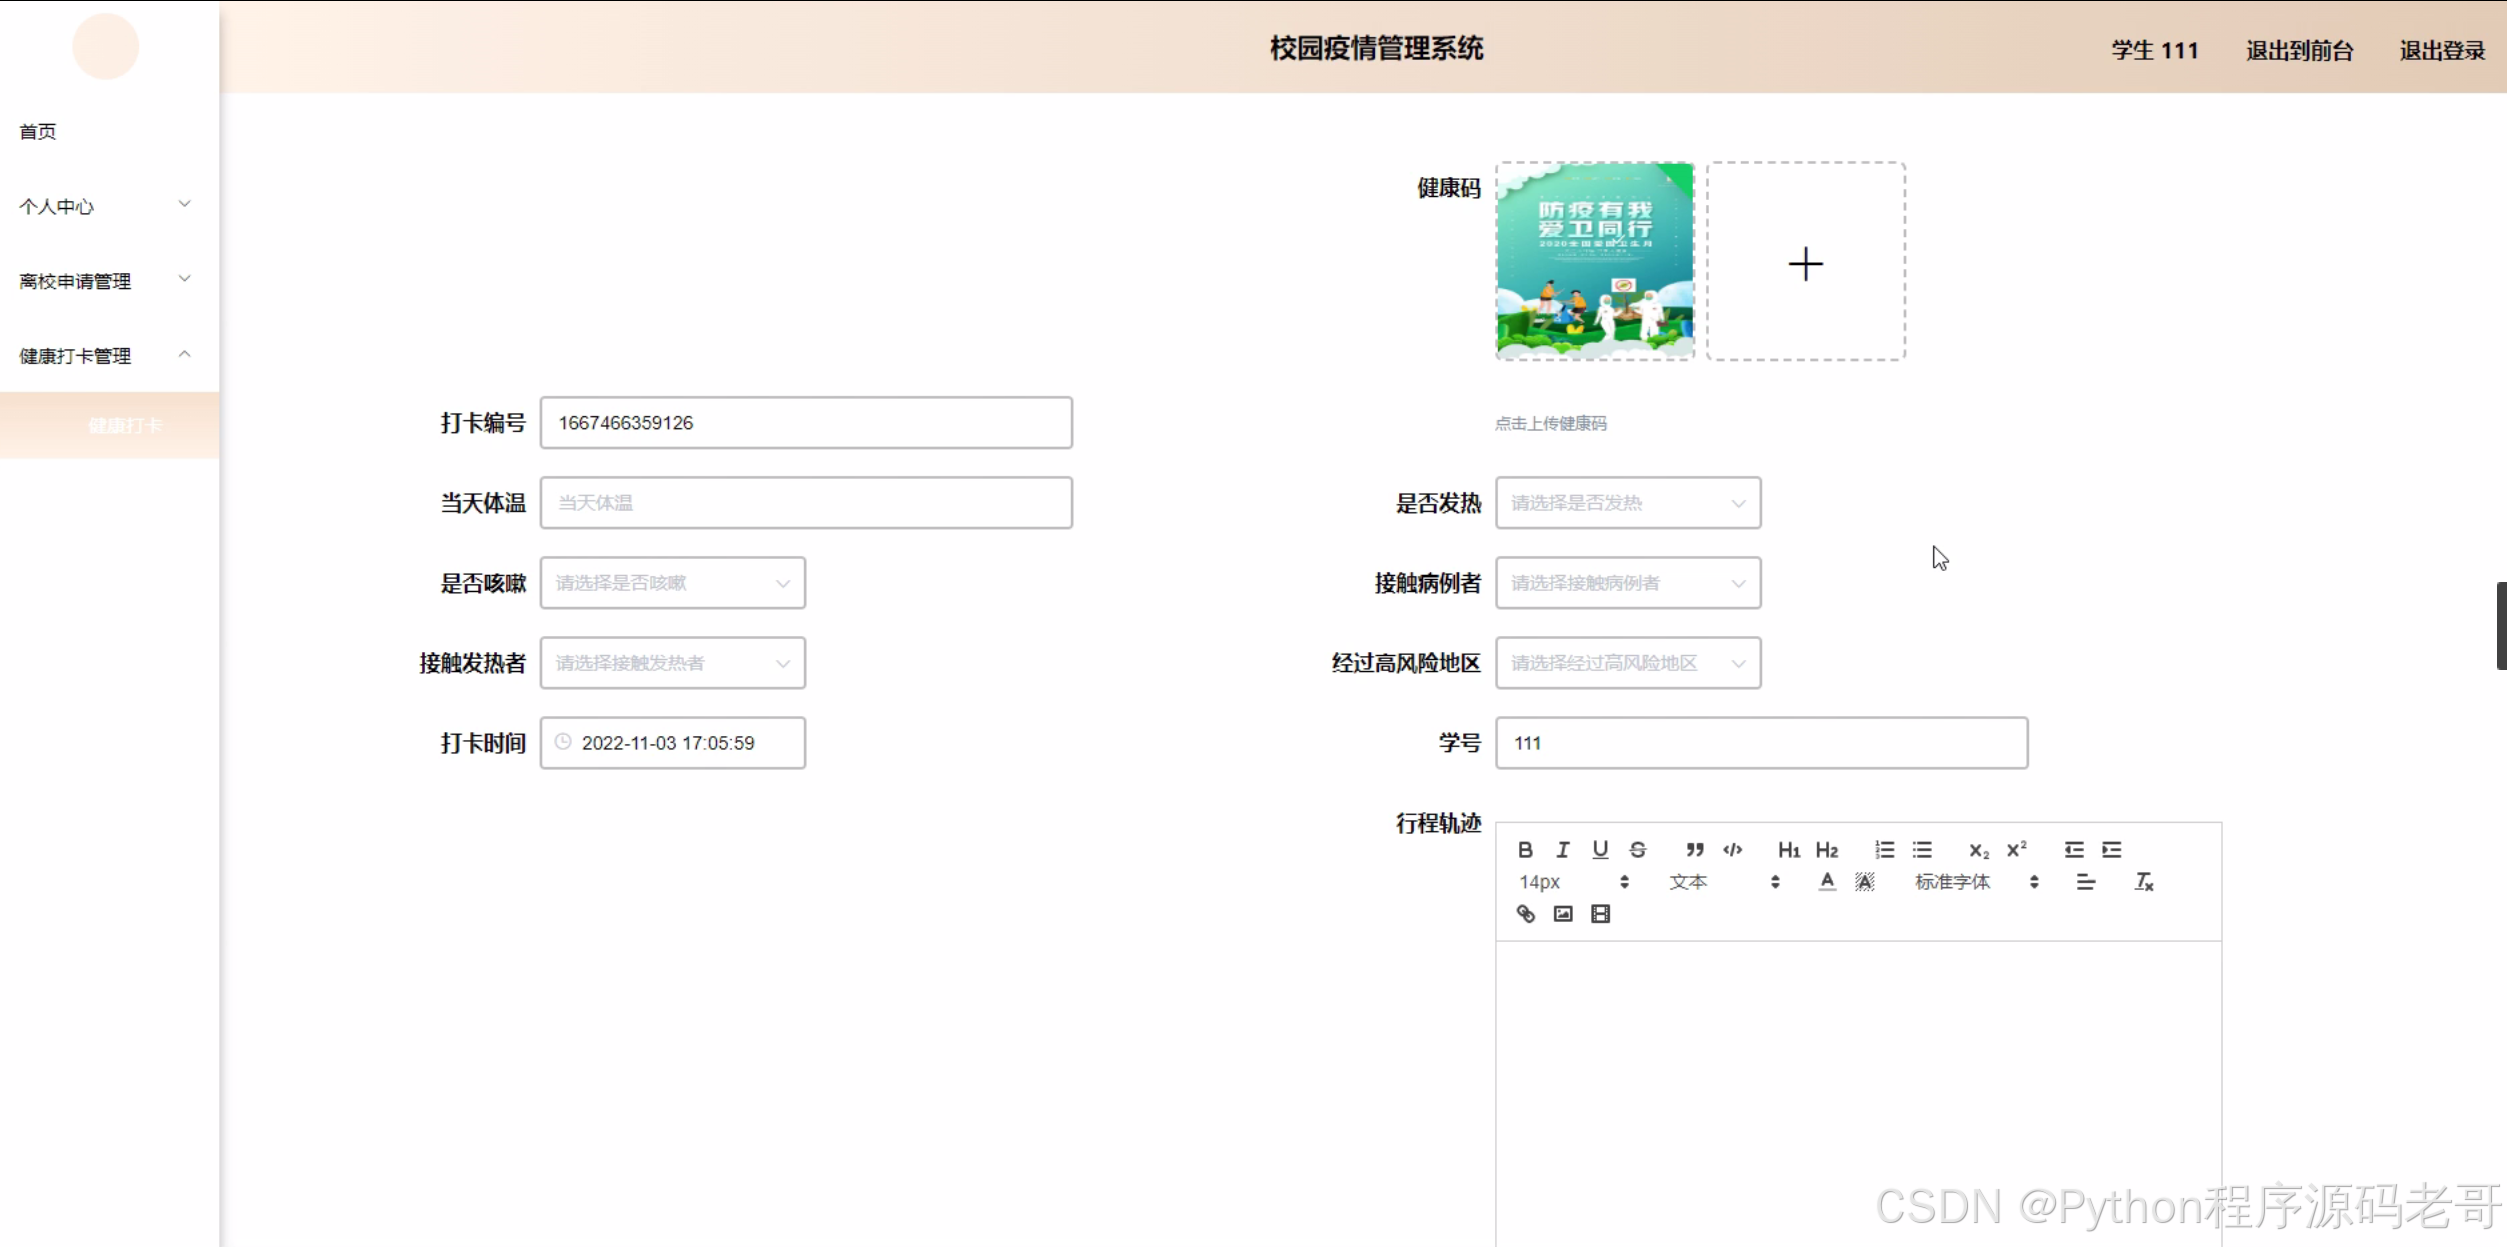Insert a code block with the code icon
This screenshot has width=2507, height=1247.
(x=1732, y=850)
